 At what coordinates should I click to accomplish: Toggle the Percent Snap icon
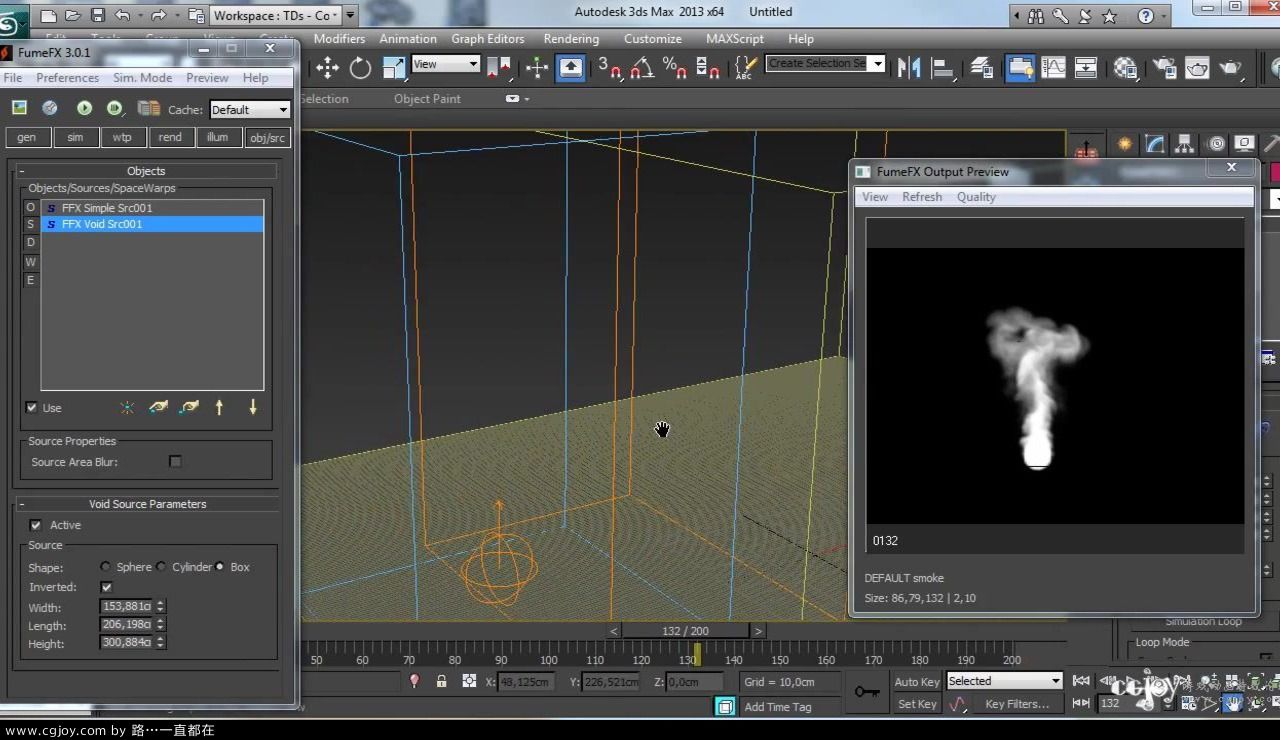(x=675, y=68)
